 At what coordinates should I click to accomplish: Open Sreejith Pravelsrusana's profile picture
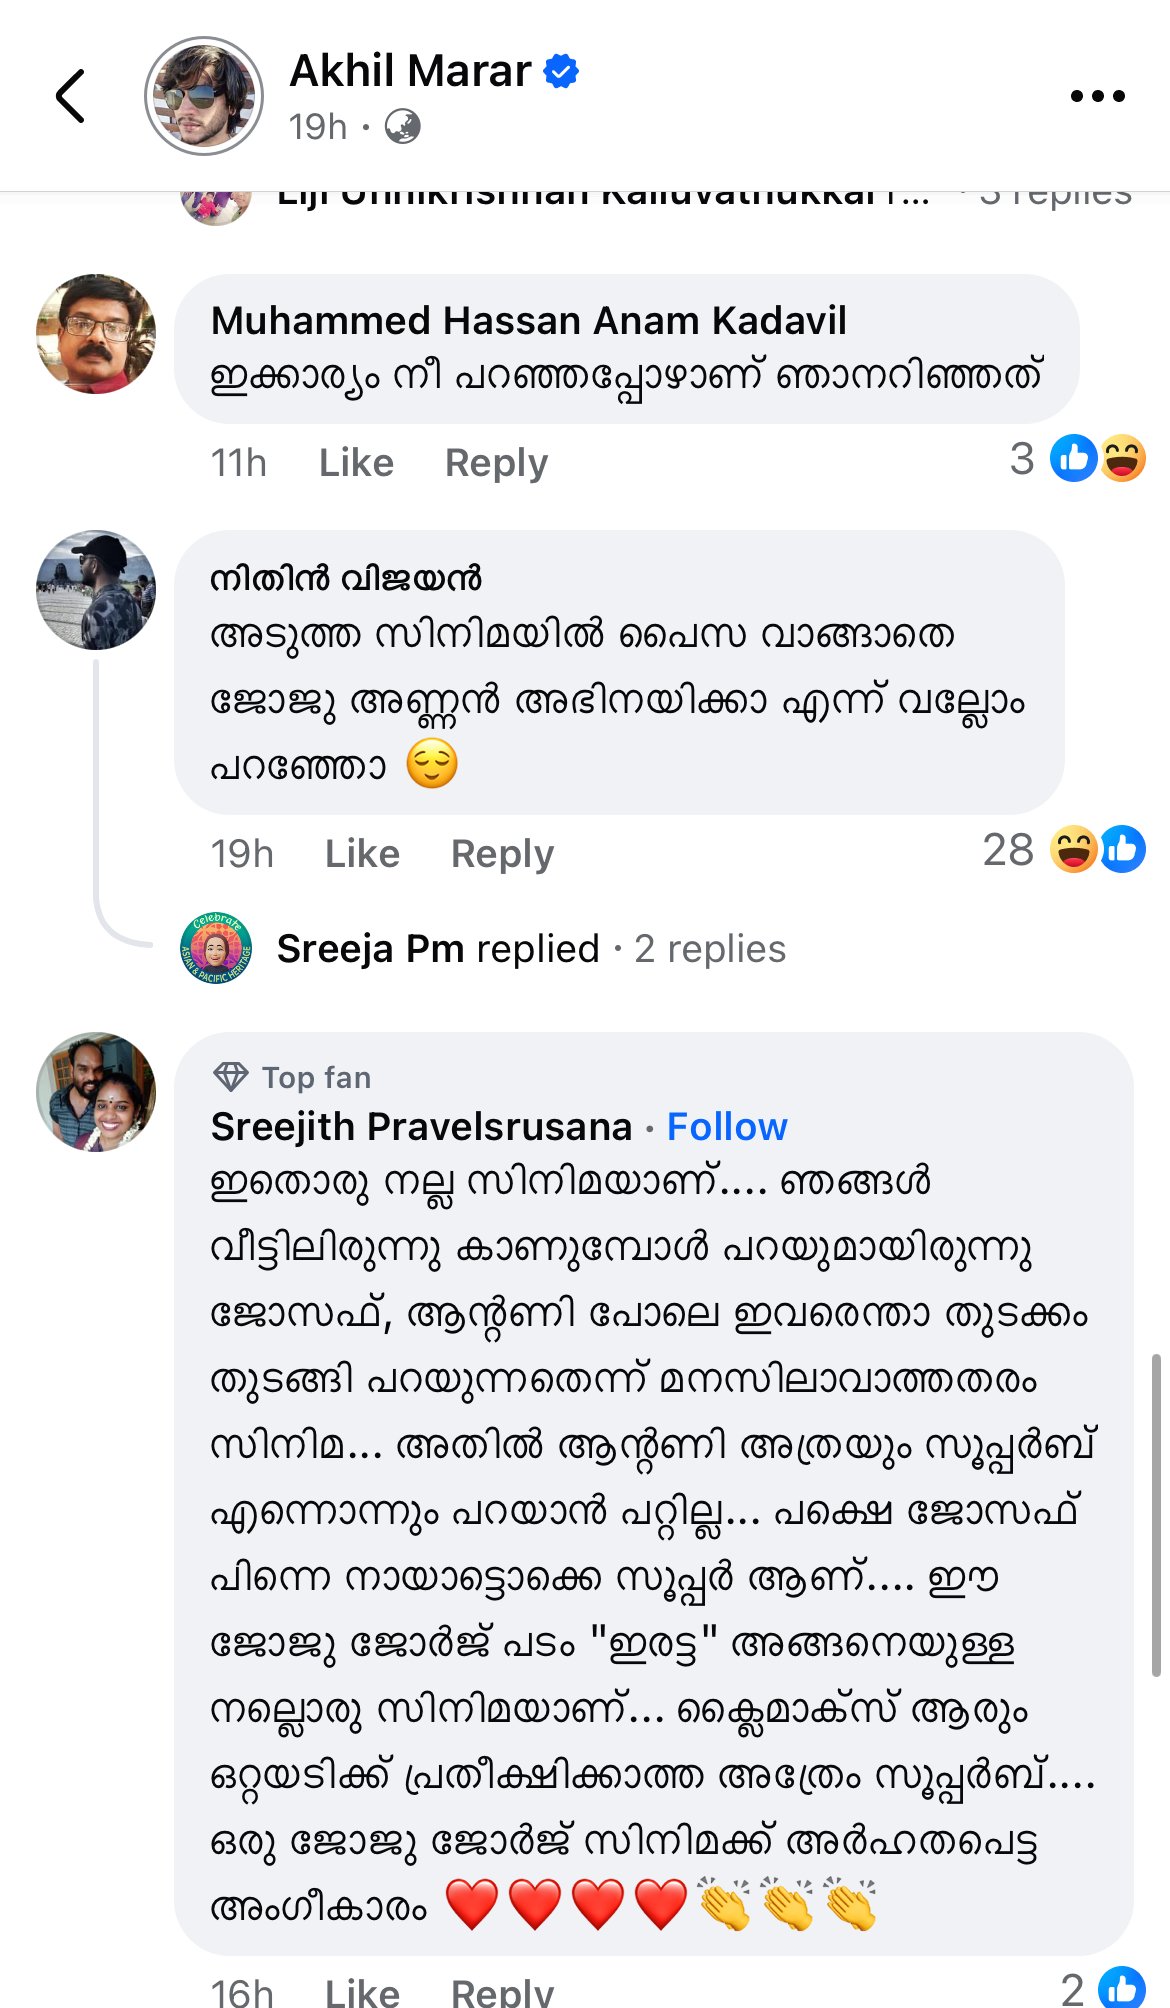pos(96,1092)
